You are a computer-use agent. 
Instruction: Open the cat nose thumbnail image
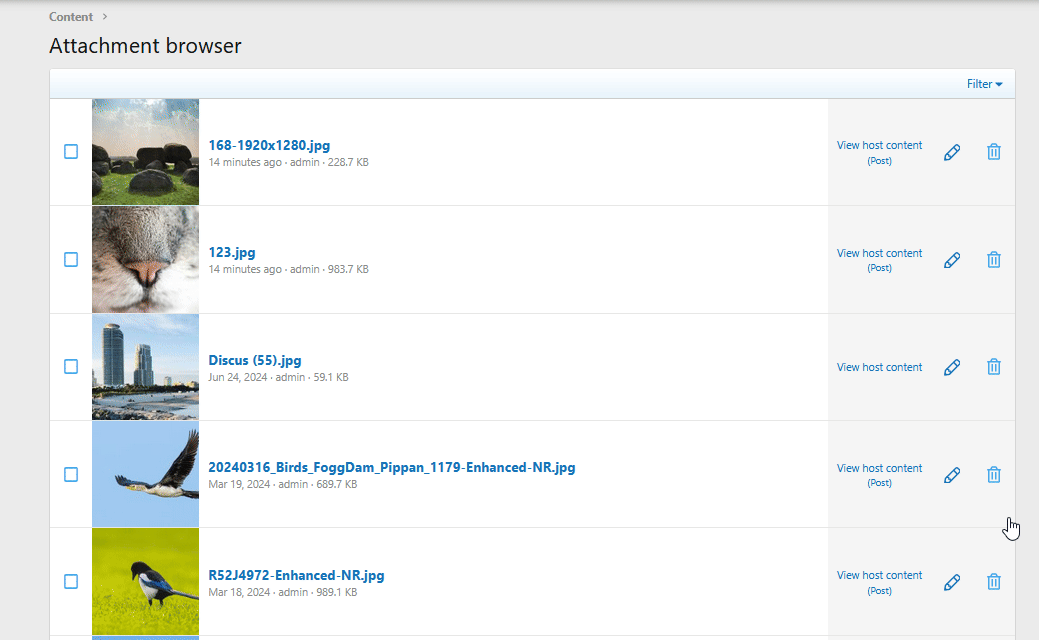(145, 260)
